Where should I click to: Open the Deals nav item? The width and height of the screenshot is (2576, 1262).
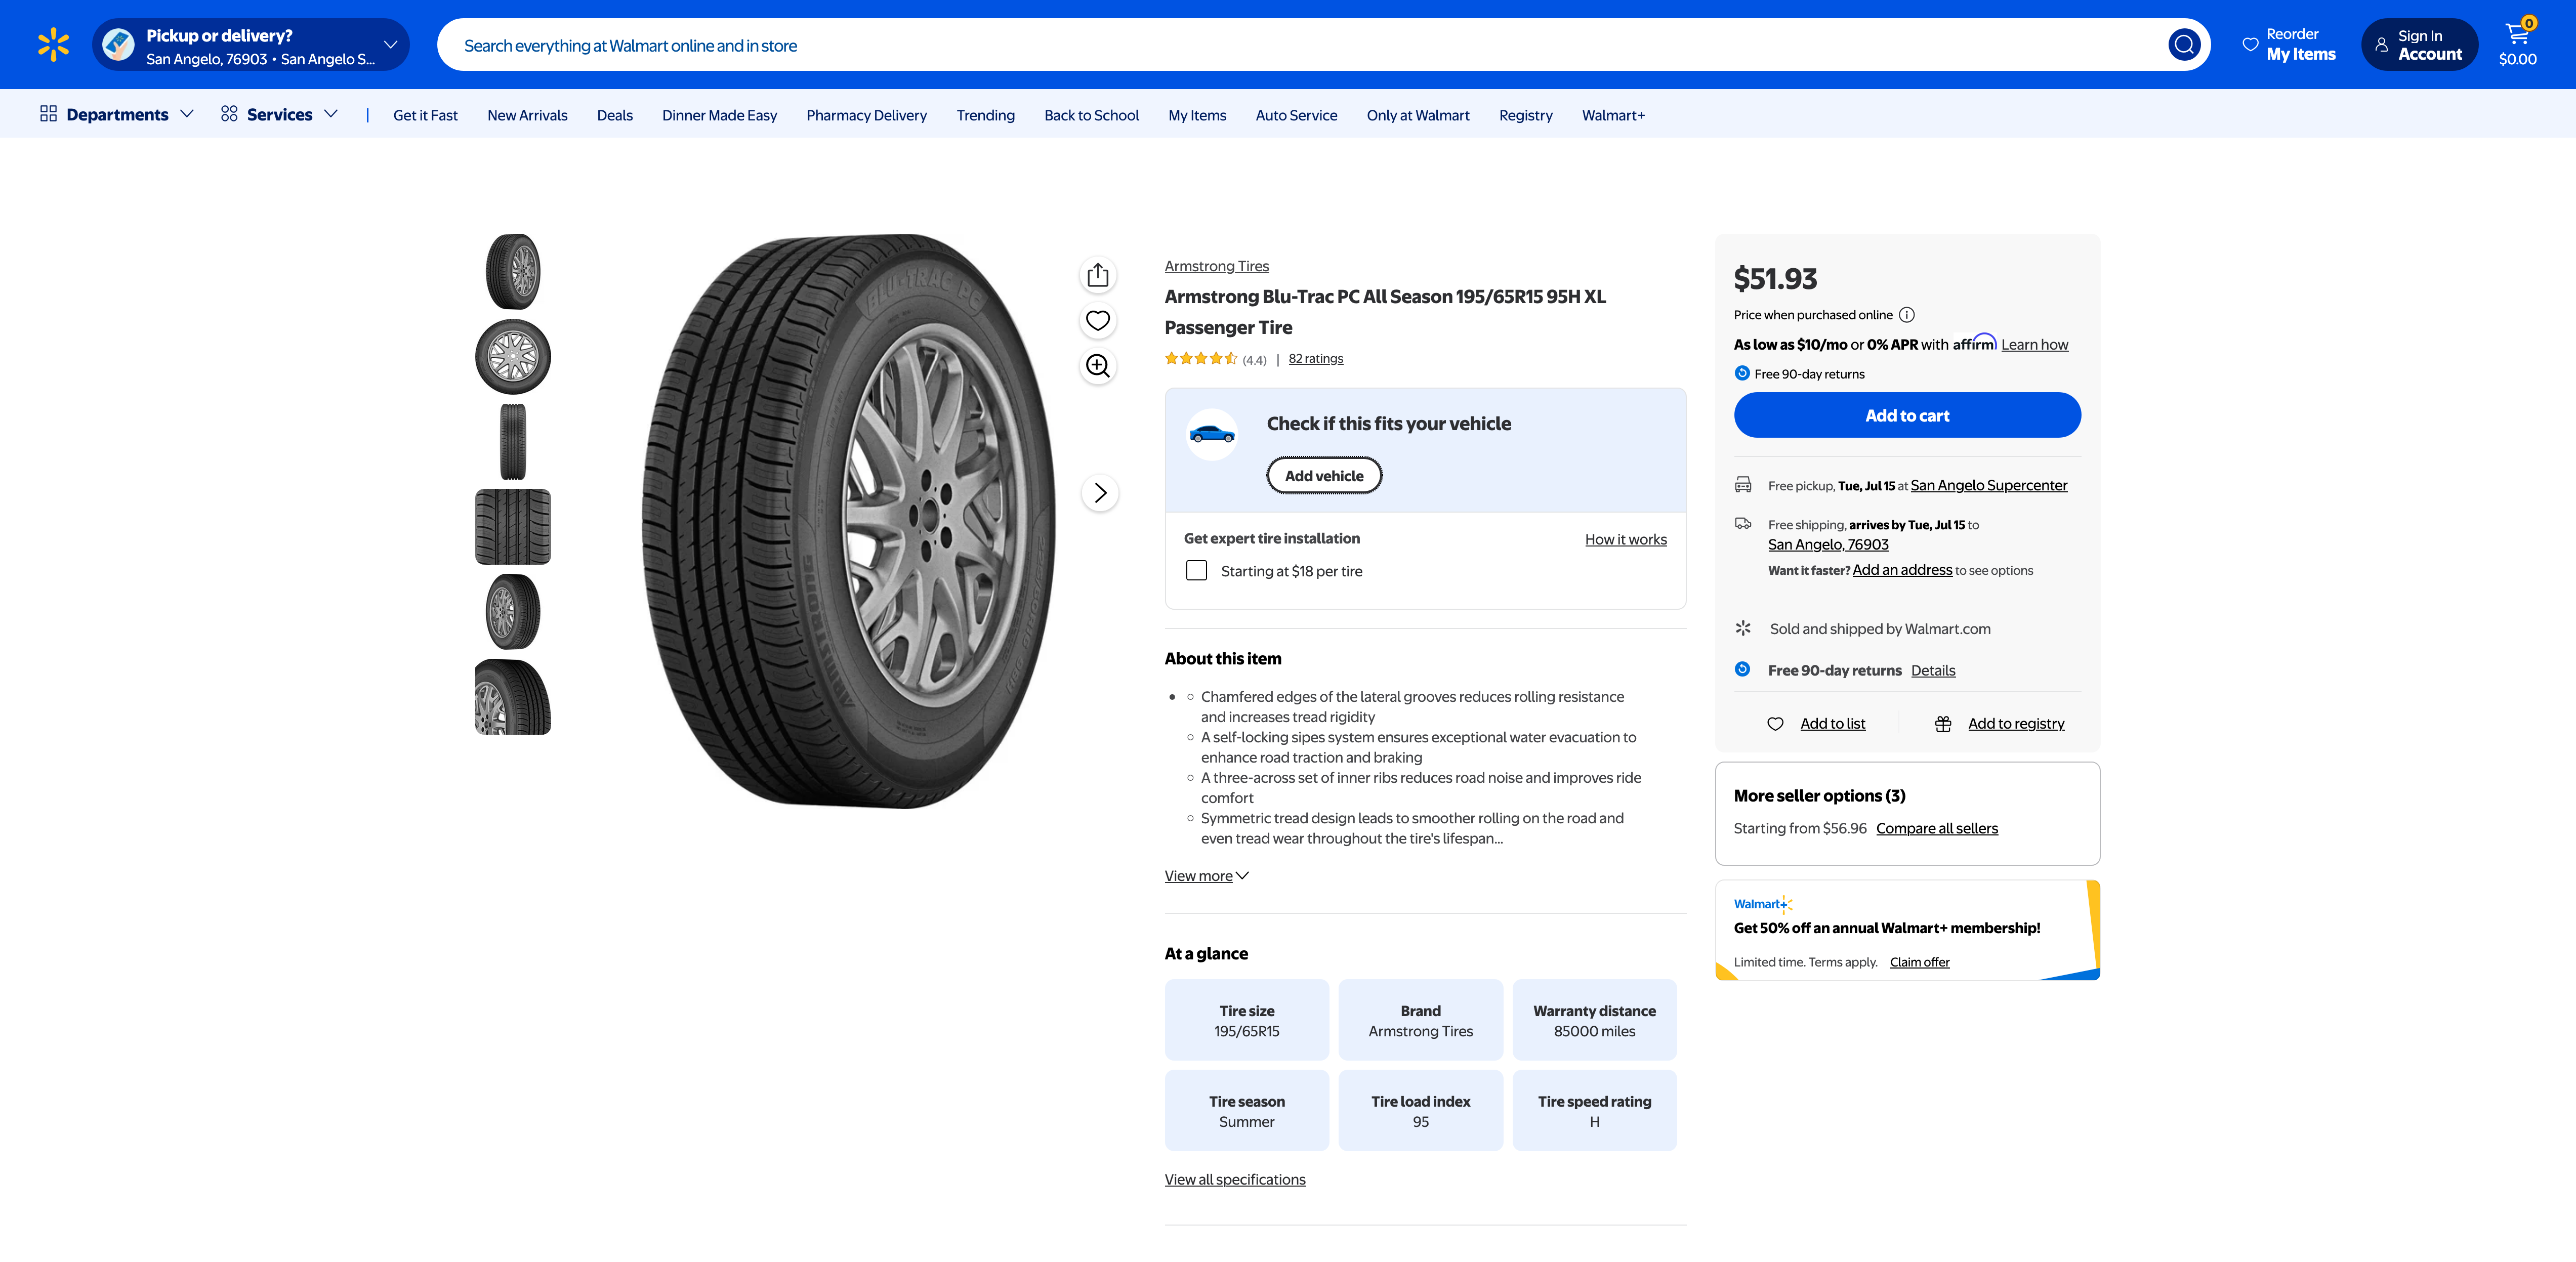pyautogui.click(x=614, y=116)
